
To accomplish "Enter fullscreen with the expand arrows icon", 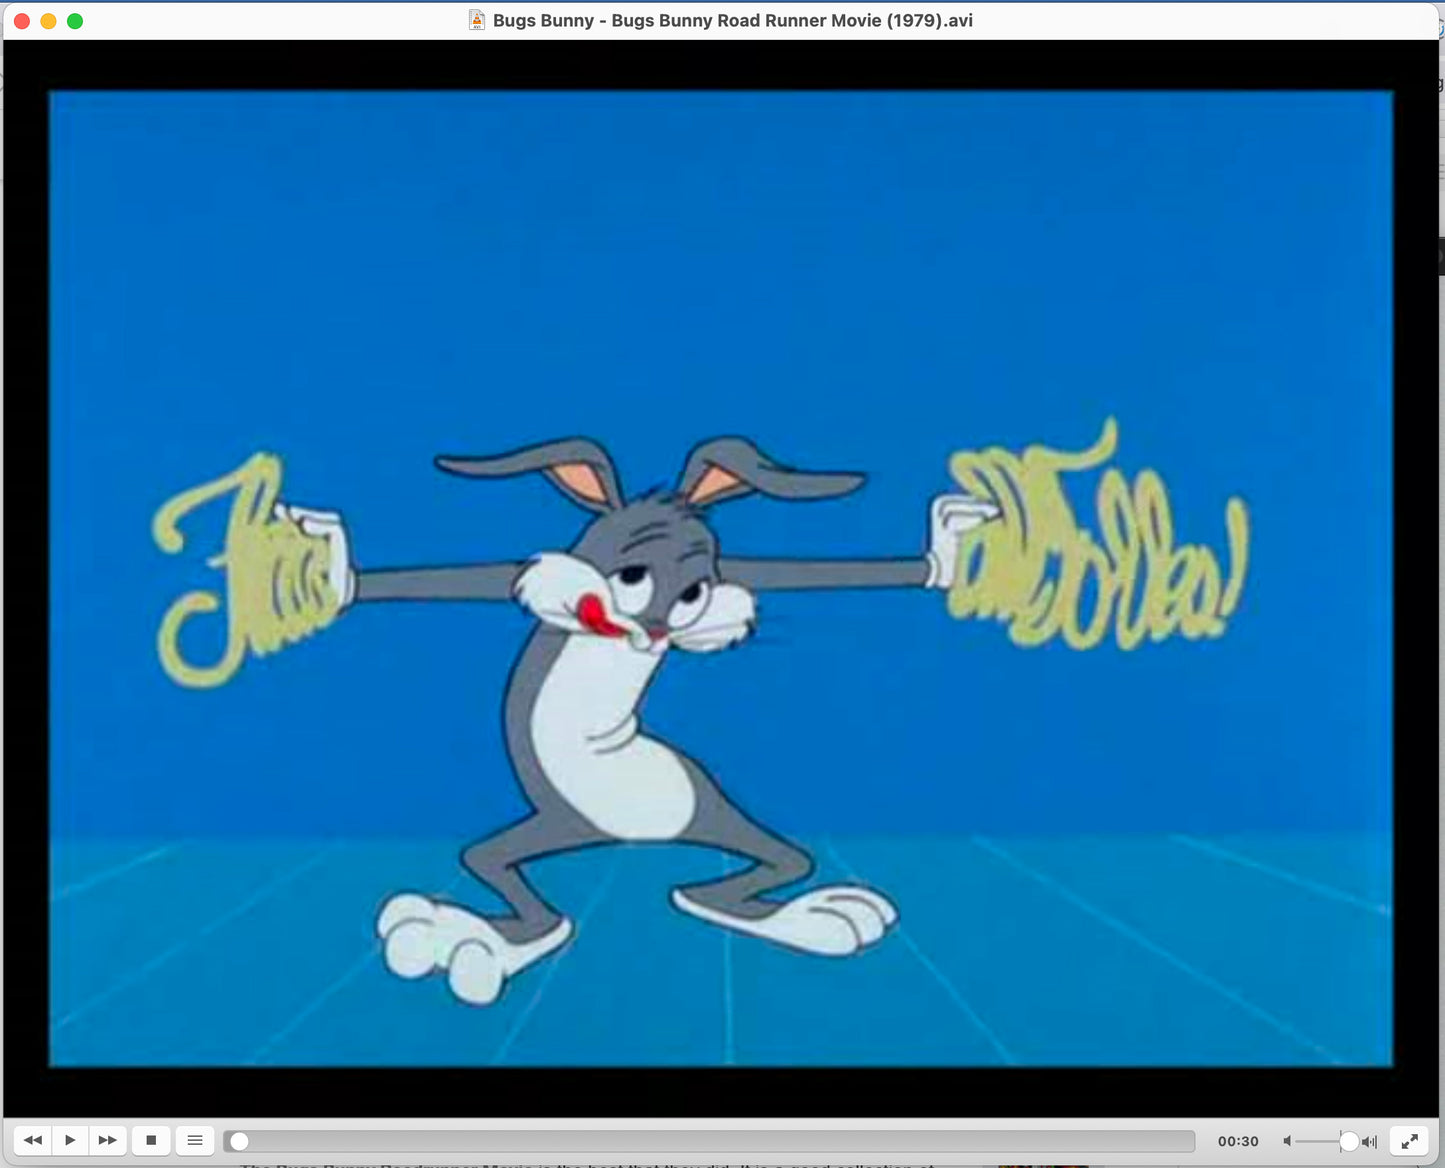I will pyautogui.click(x=1410, y=1140).
